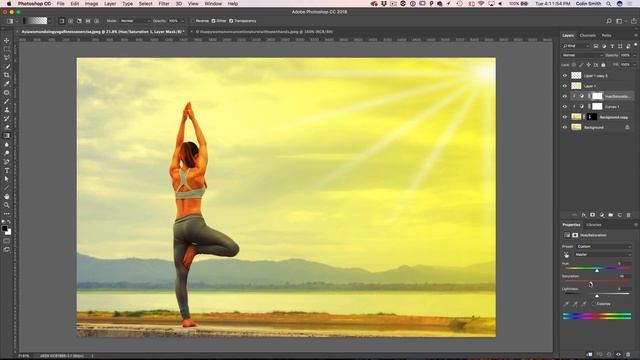The width and height of the screenshot is (640, 360).
Task: Hide the Background layer eye
Action: tap(565, 127)
